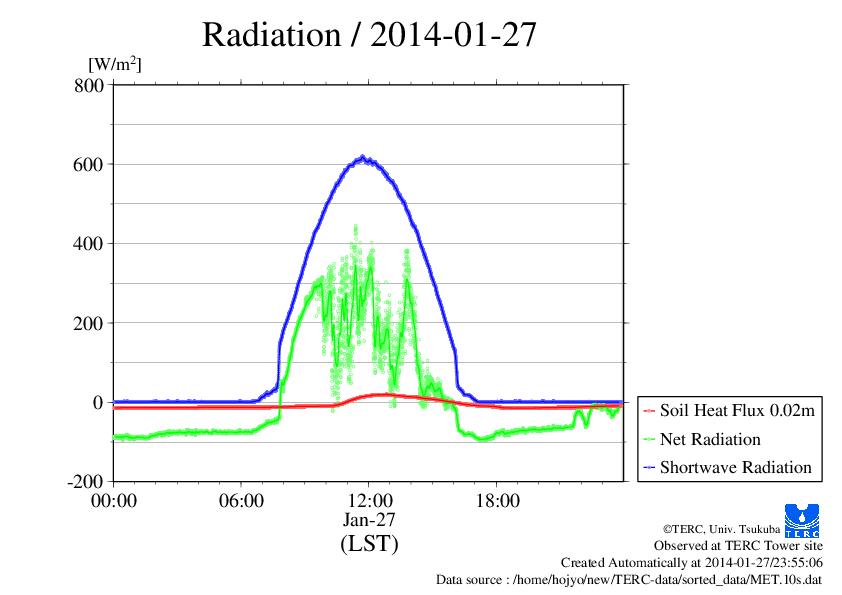842x595 pixels.
Task: Click the '©TERC, Univ. Tsukuba' copyright text
Action: (721, 529)
